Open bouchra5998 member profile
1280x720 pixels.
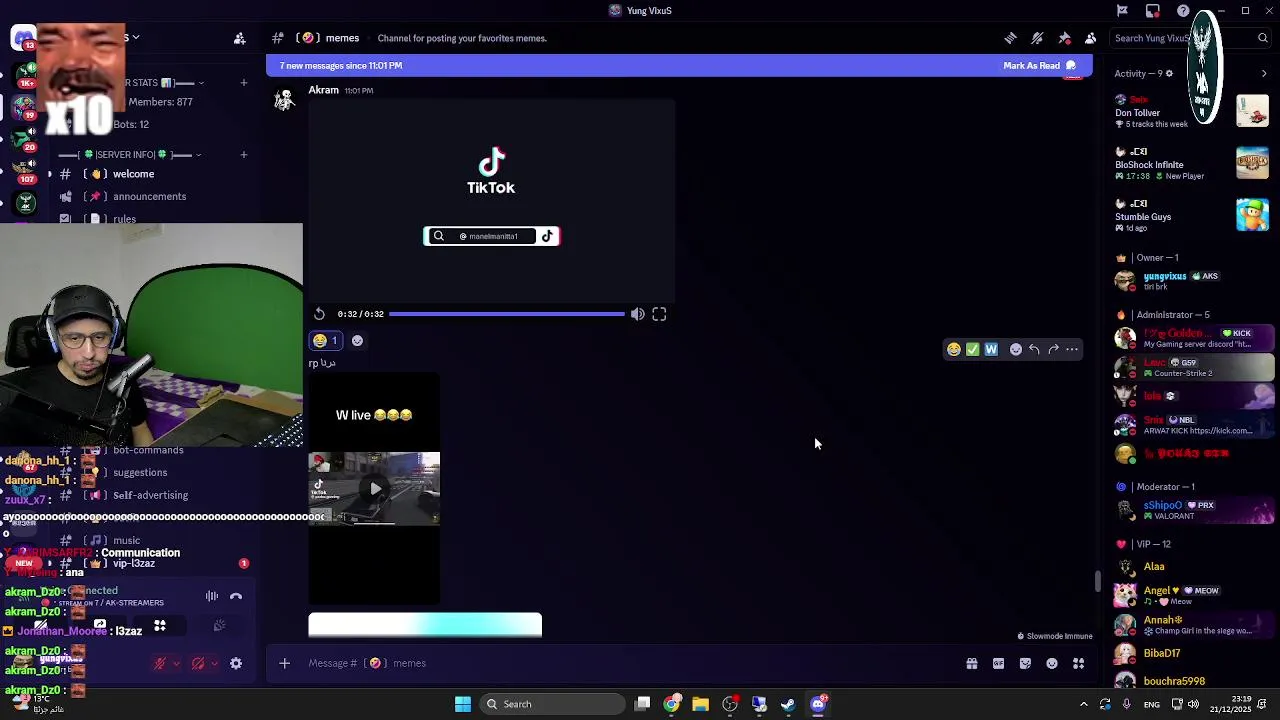click(x=1193, y=681)
